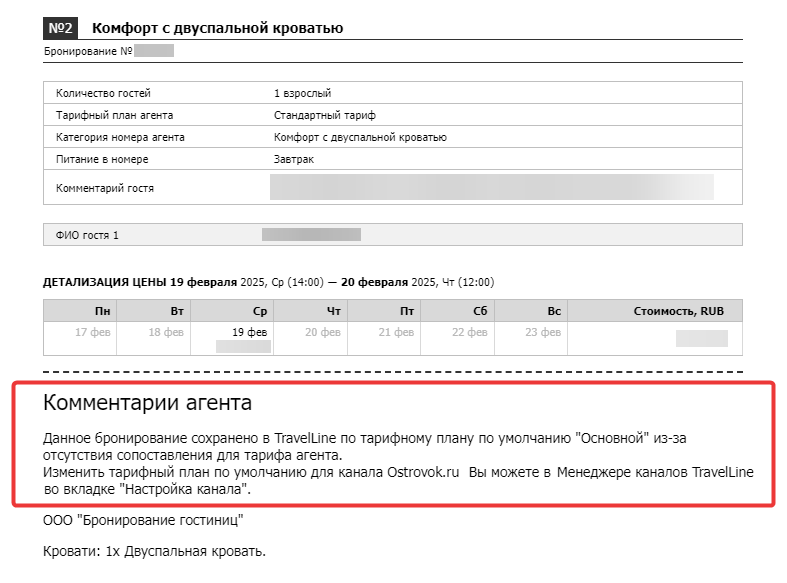Image resolution: width=787 pixels, height=583 pixels.
Task: Click the "Комментарии агента" heading
Action: click(148, 402)
